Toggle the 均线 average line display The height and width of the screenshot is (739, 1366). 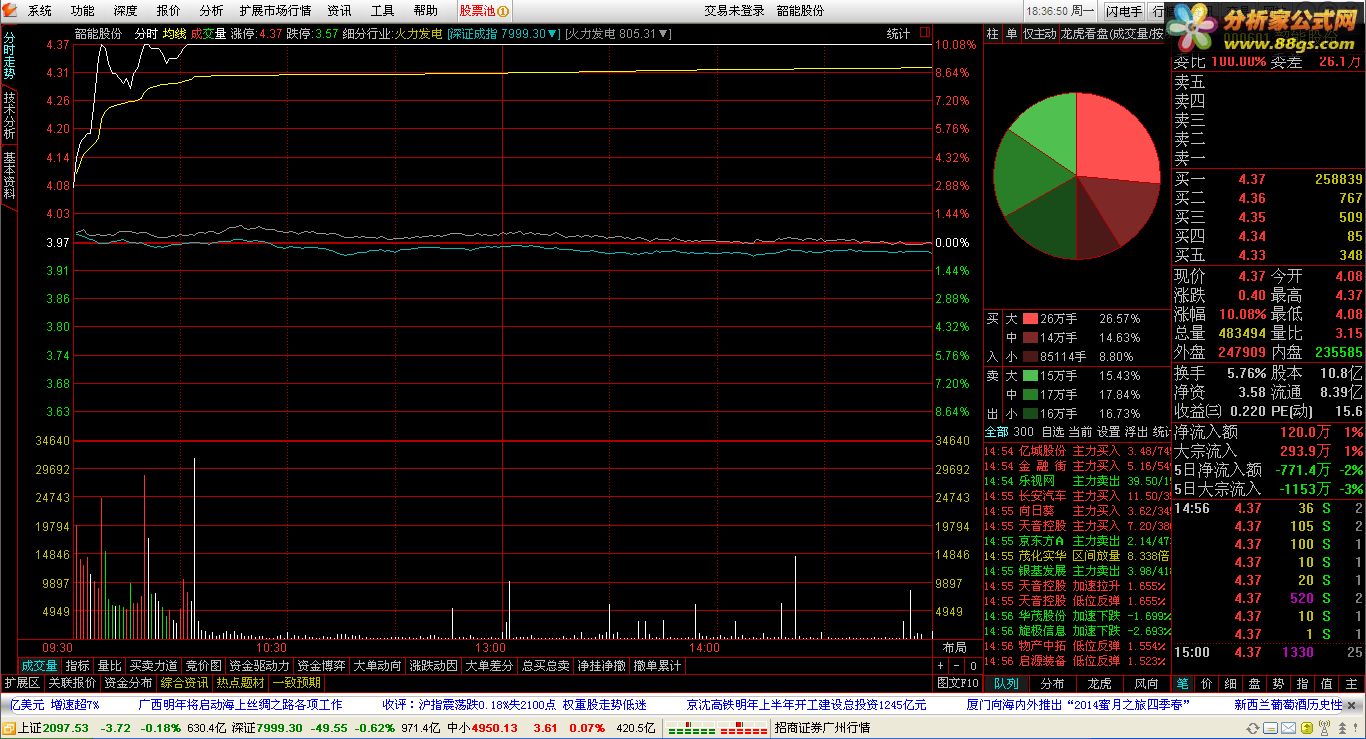(x=174, y=34)
